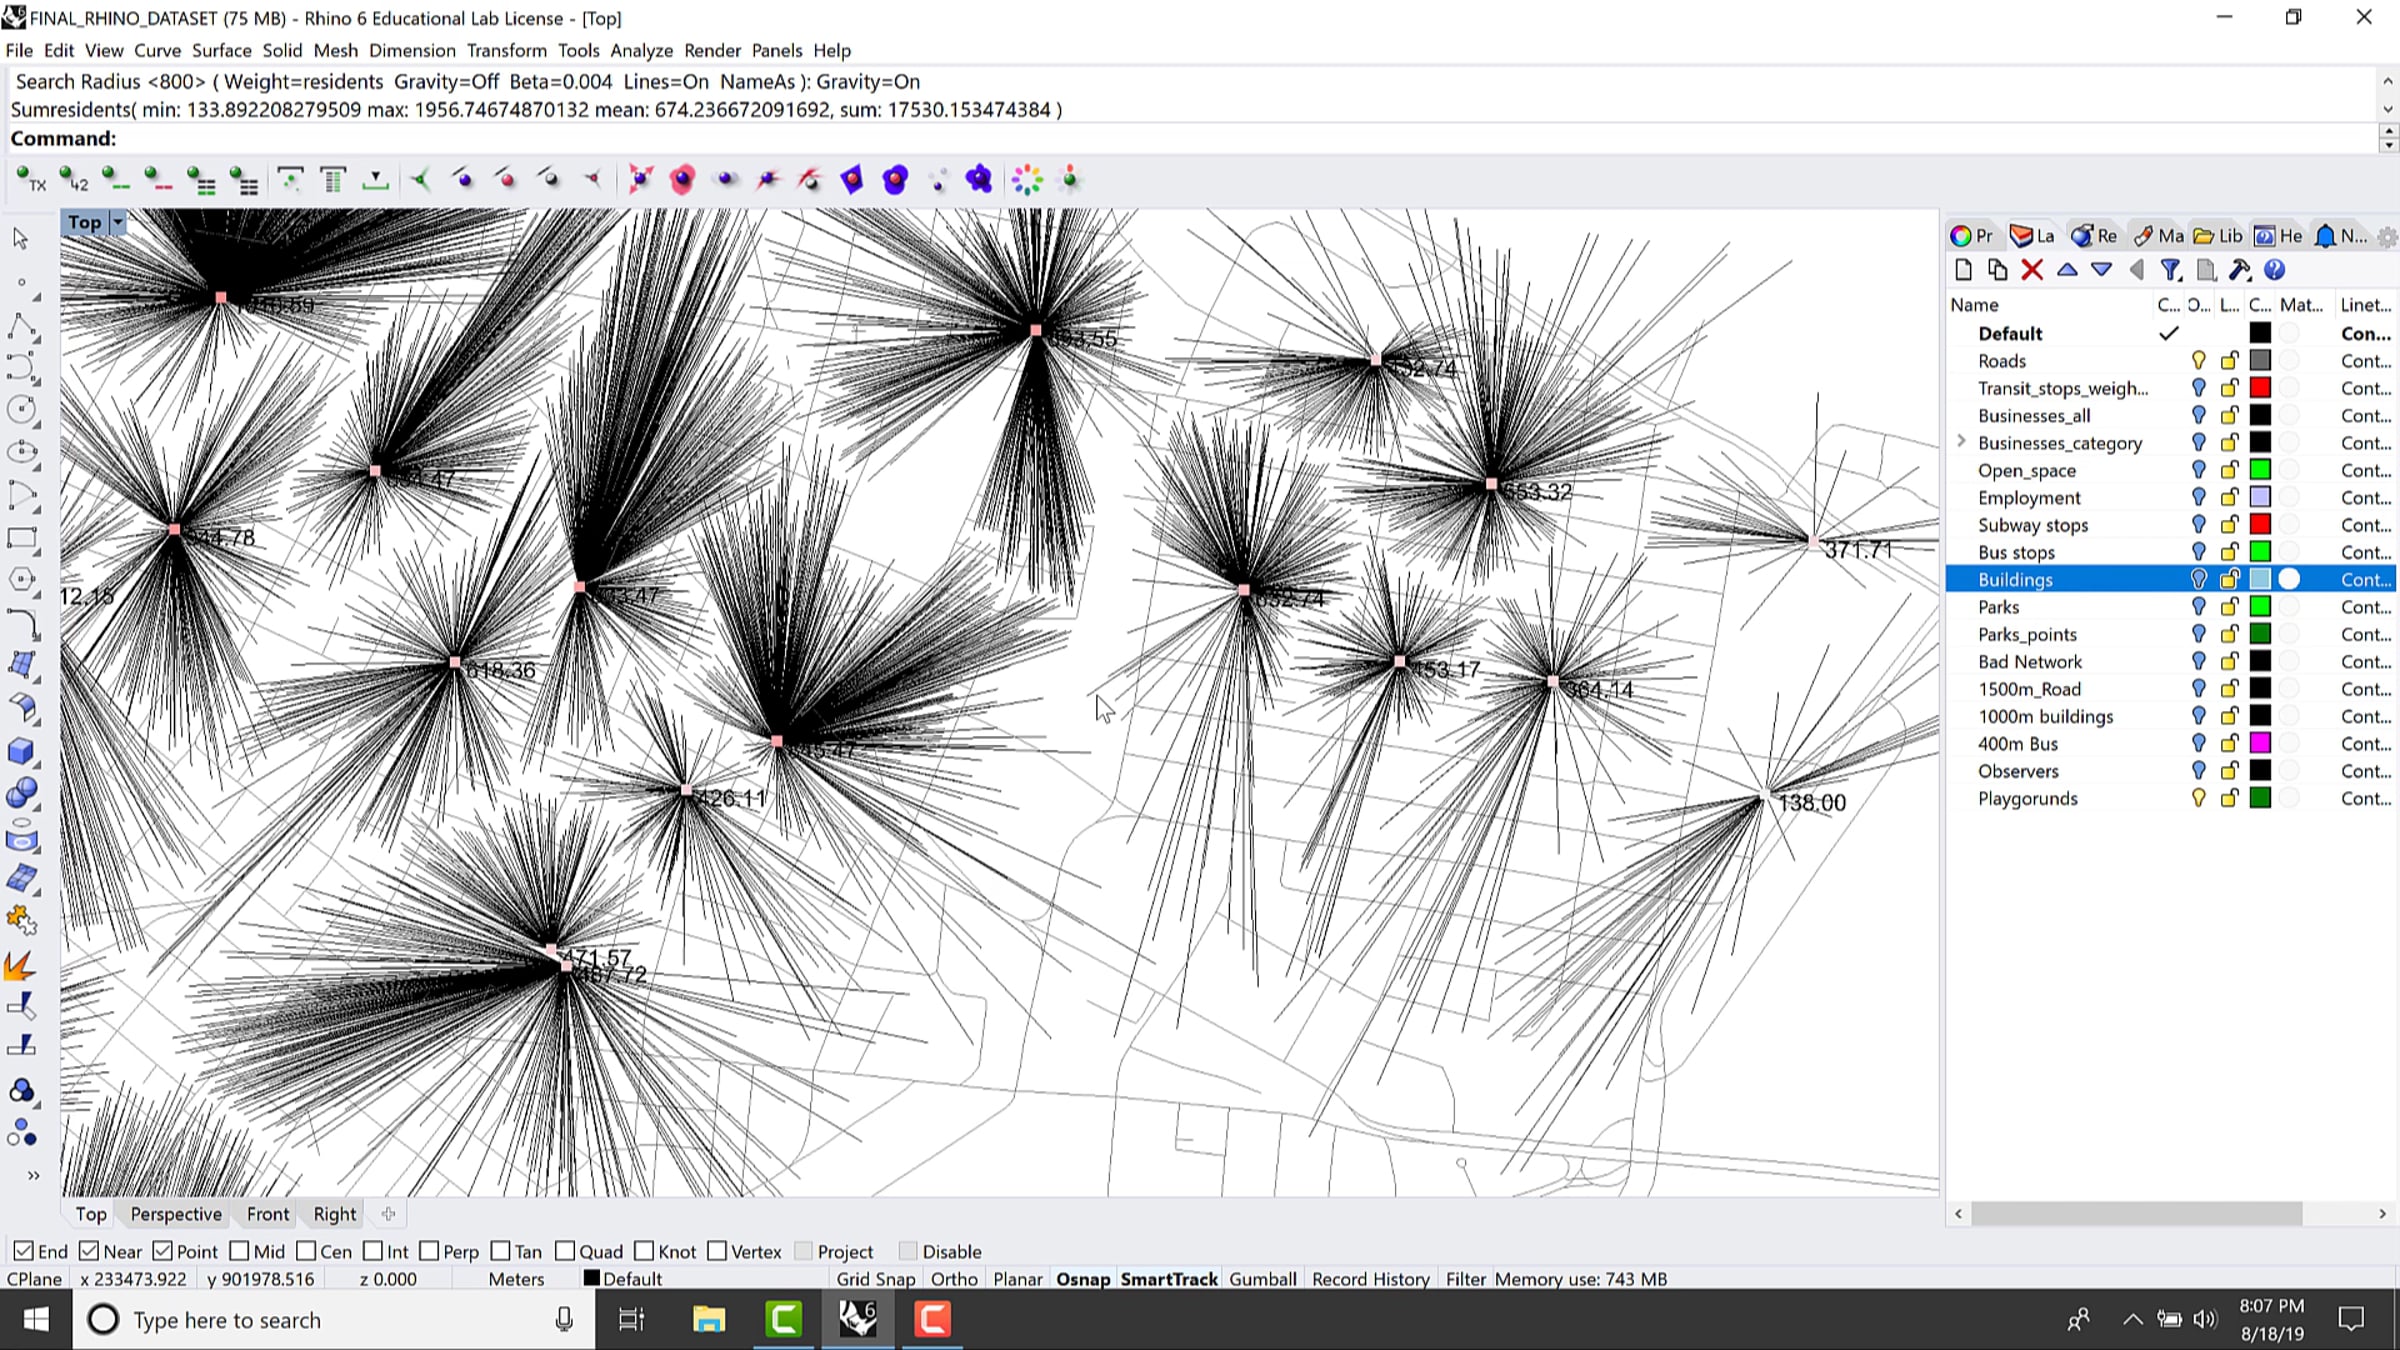Move the layer up with the up-arrow icon
The width and height of the screenshot is (2400, 1350).
click(x=2067, y=270)
